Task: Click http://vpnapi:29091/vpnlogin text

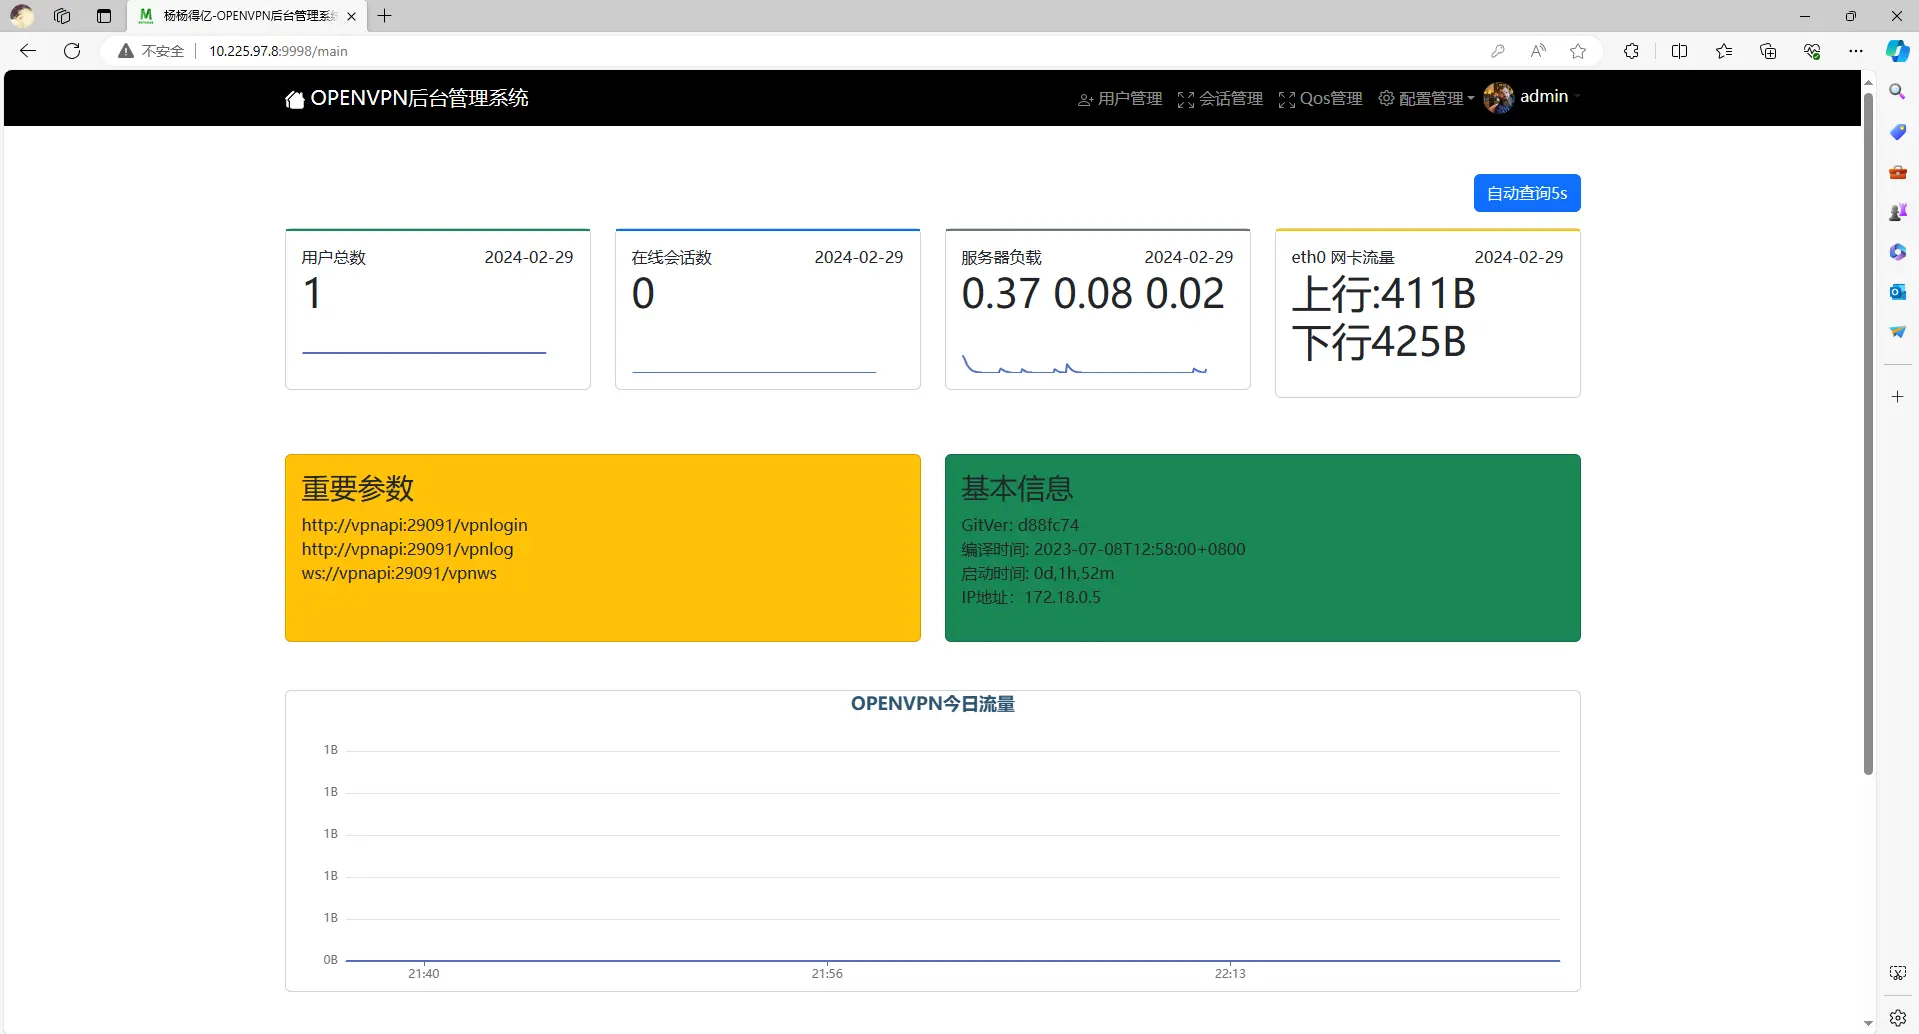Action: coord(415,525)
